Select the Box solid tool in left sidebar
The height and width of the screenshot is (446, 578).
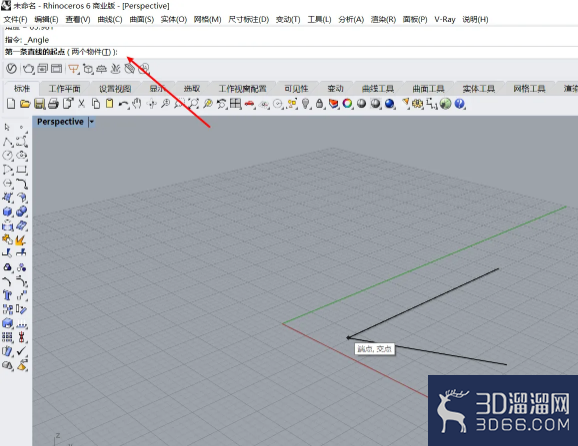click(x=7, y=212)
